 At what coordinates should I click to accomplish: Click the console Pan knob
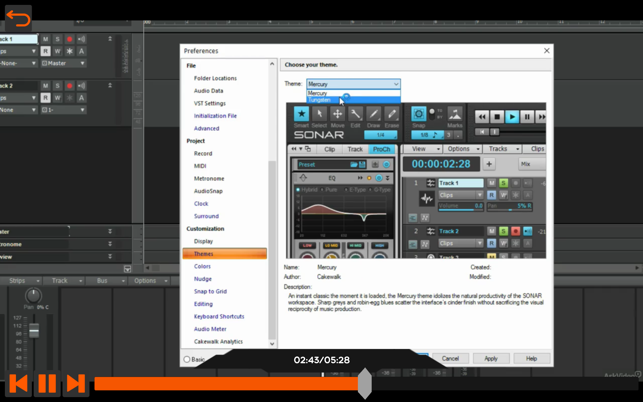click(33, 295)
